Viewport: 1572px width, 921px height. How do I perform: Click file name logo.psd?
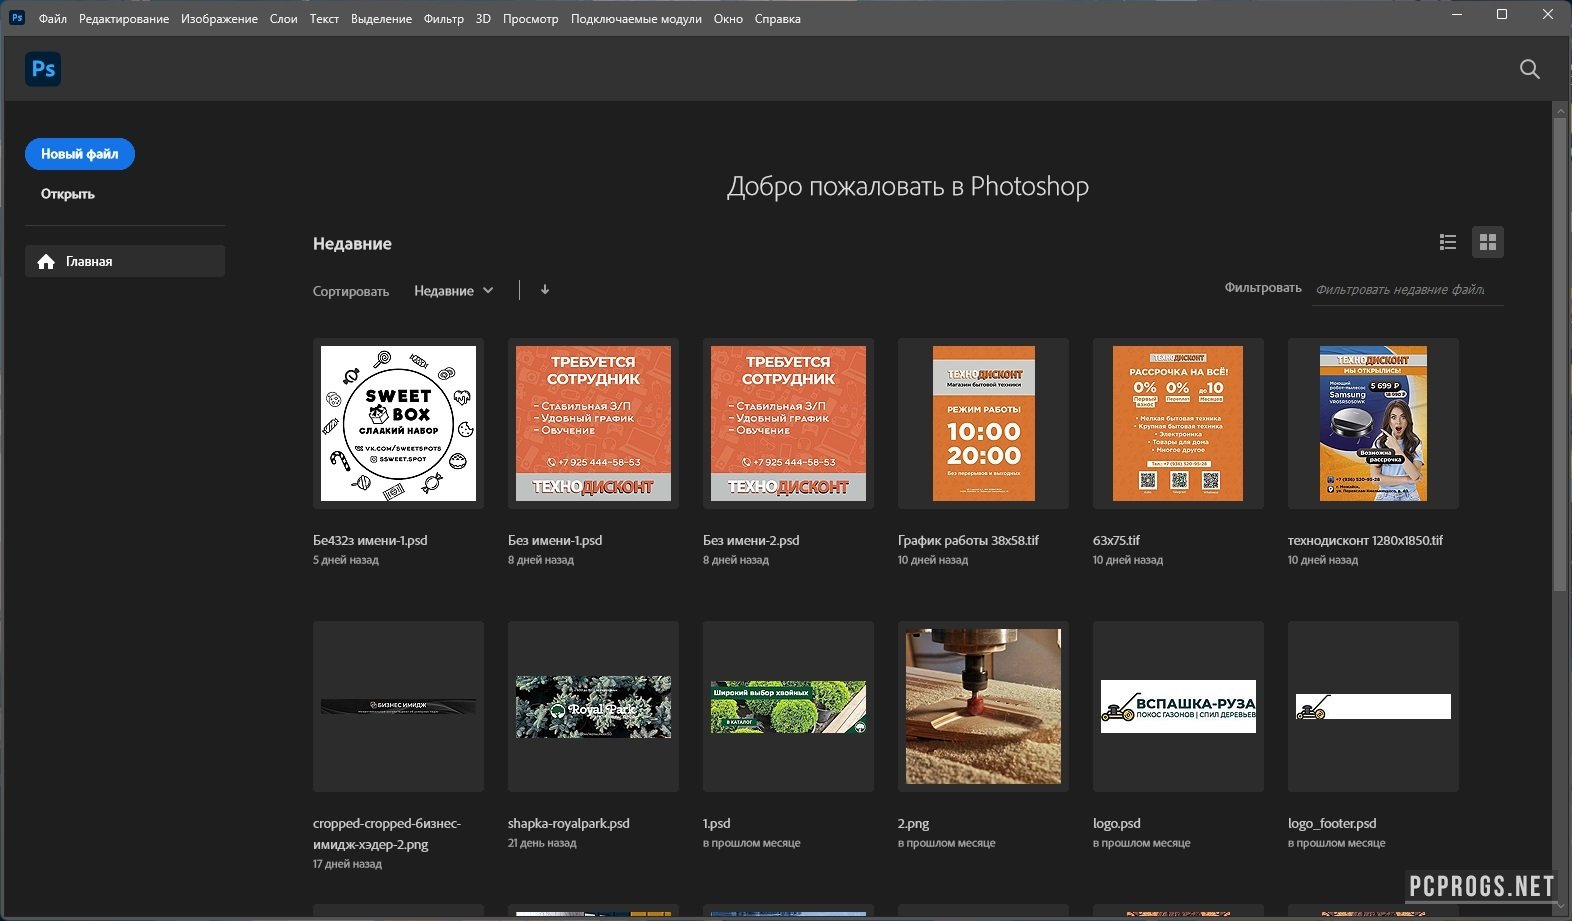tap(1117, 824)
